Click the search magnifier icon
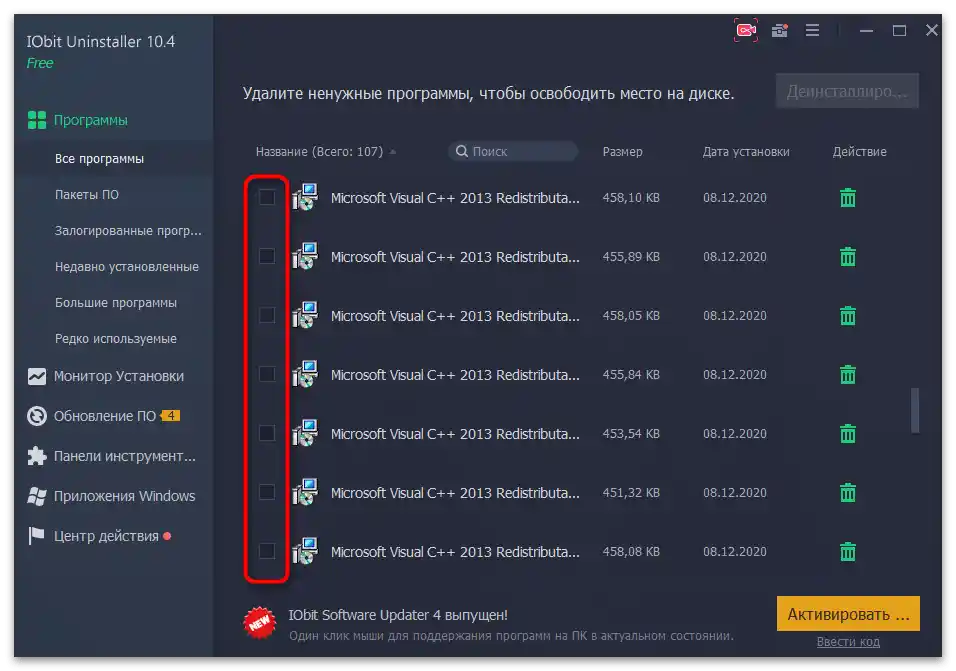956x671 pixels. point(462,151)
